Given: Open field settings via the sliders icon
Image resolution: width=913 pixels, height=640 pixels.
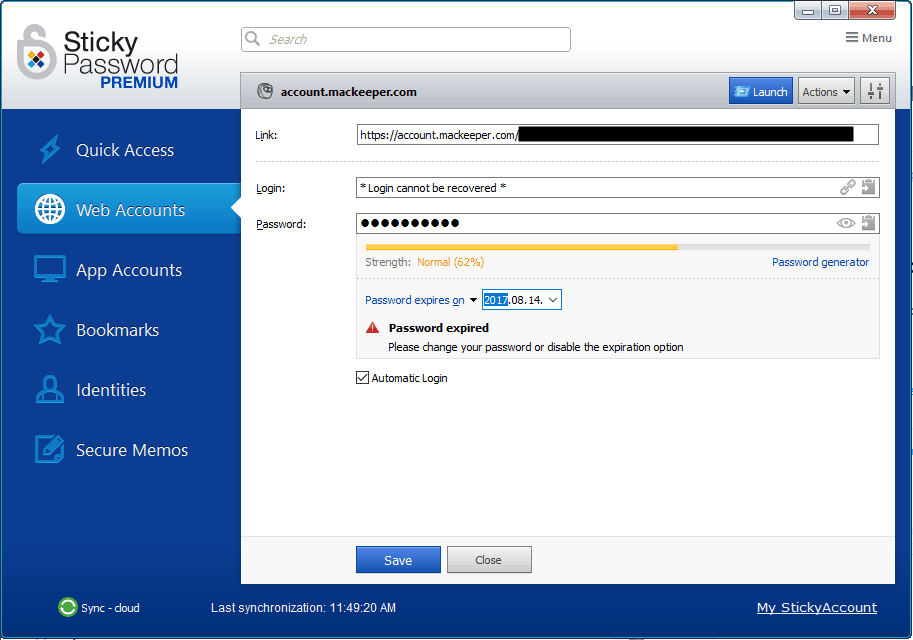Looking at the screenshot, I should click(875, 90).
